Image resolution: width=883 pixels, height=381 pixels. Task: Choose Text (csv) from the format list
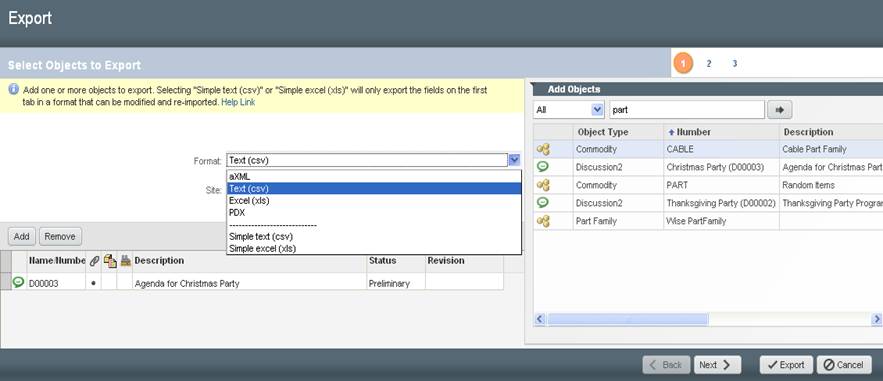(374, 189)
